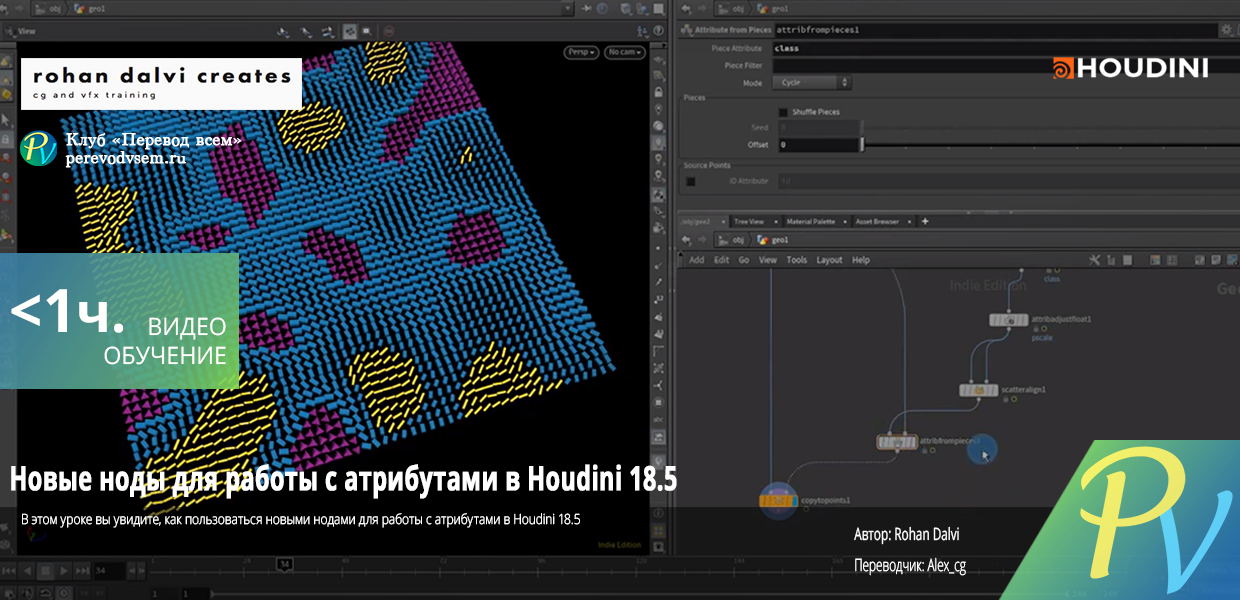Switch to the Material Palette tab

[x=810, y=221]
